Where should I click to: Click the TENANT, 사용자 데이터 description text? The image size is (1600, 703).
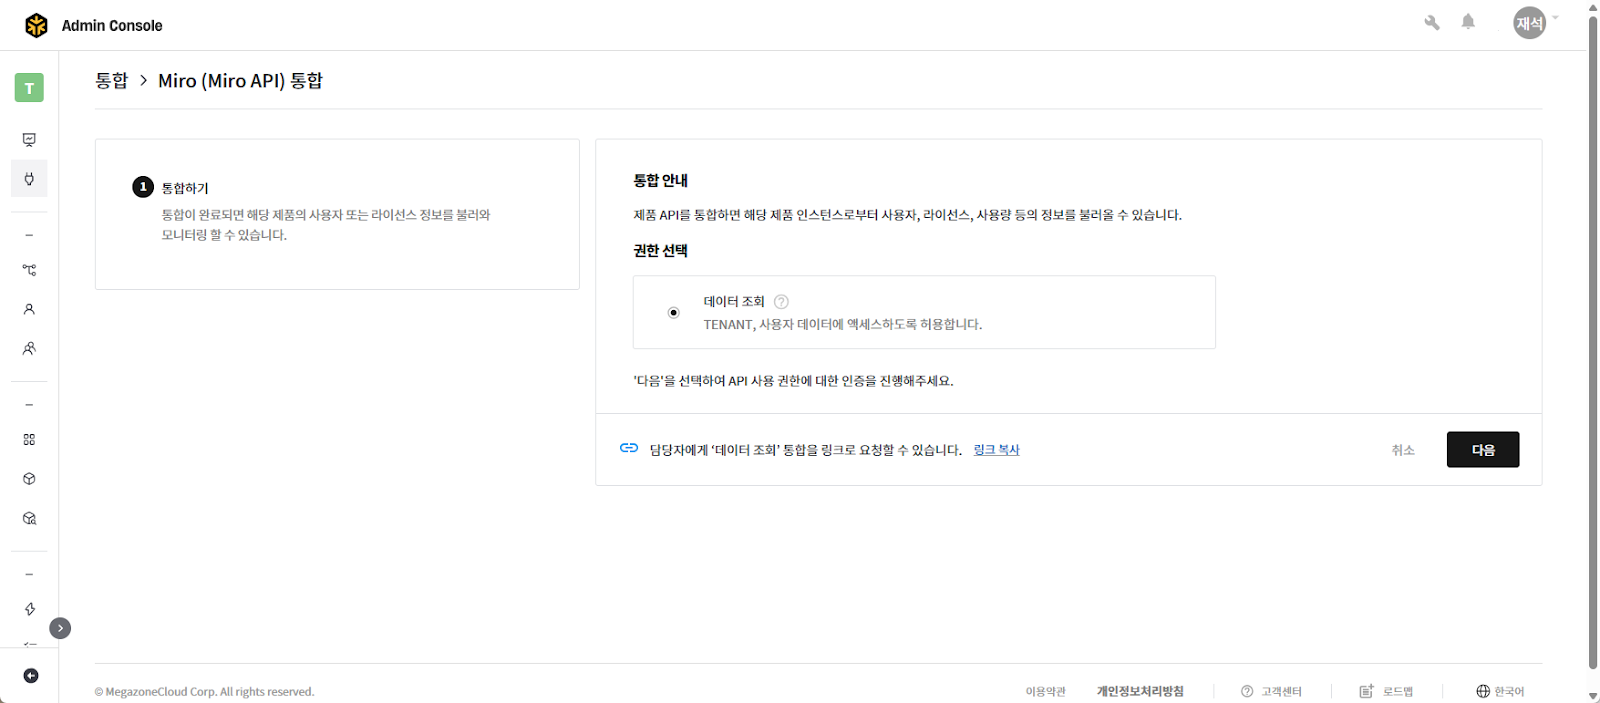[x=842, y=325]
